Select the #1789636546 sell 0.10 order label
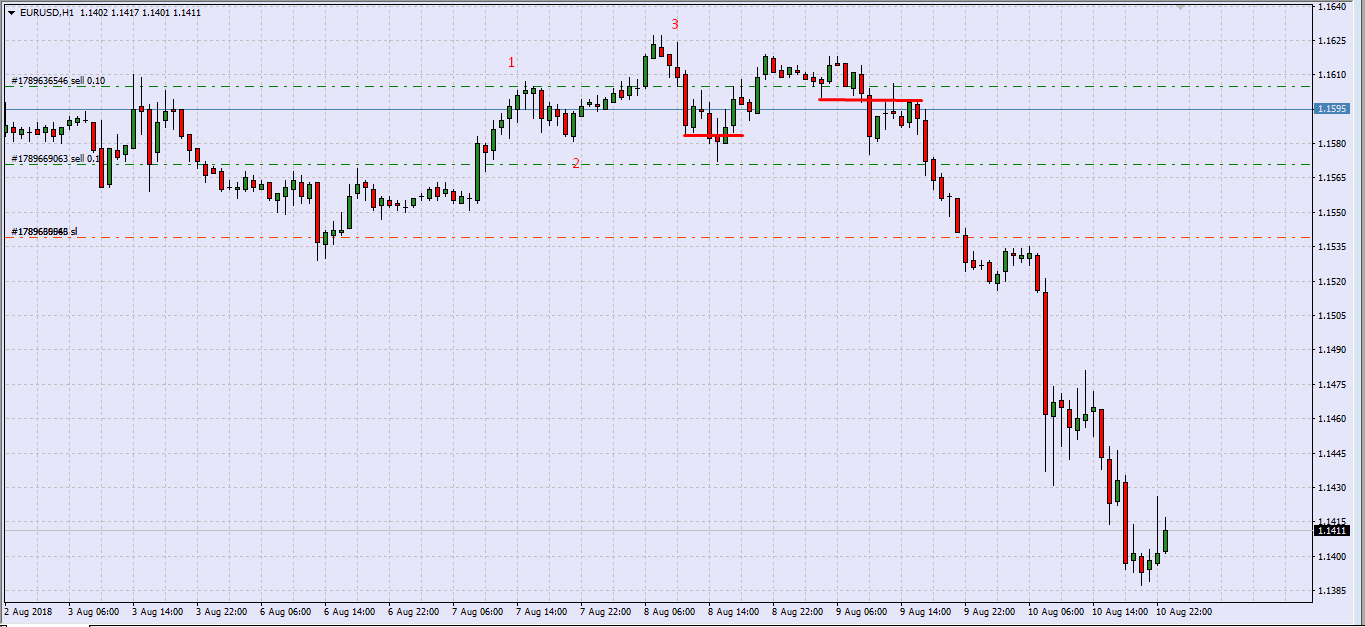Image resolution: width=1365 pixels, height=627 pixels. pos(58,80)
